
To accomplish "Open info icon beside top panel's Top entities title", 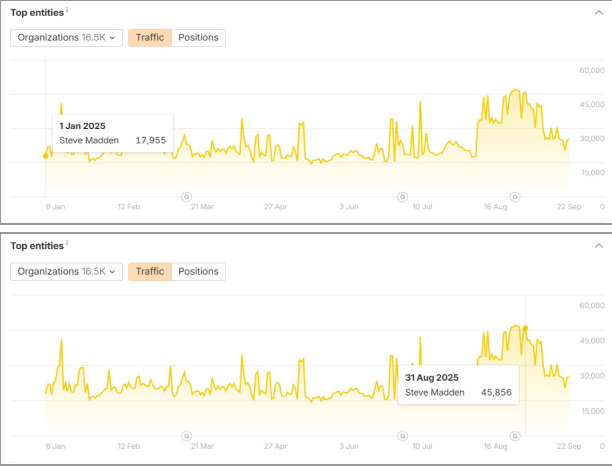I will (x=68, y=11).
